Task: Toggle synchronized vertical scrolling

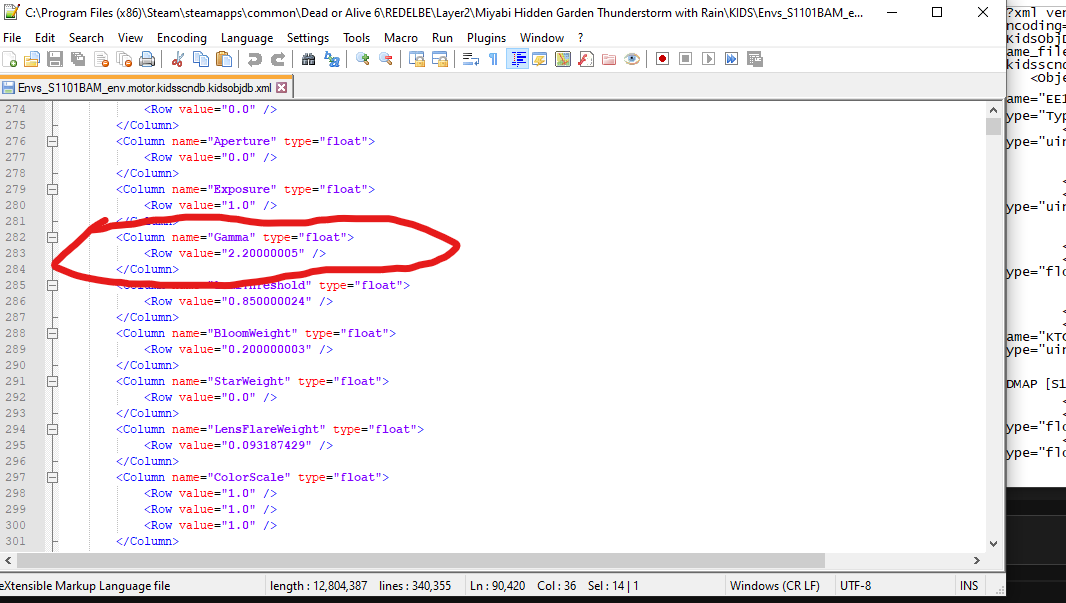Action: pyautogui.click(x=417, y=60)
